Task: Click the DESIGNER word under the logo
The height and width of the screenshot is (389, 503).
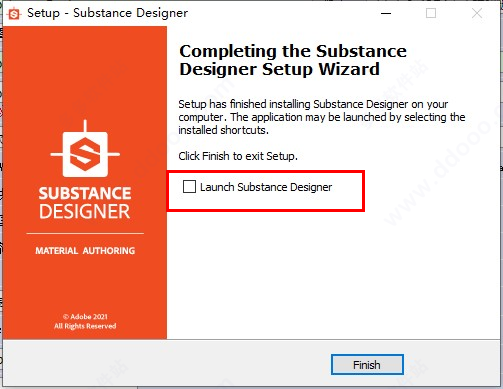Action: click(85, 211)
